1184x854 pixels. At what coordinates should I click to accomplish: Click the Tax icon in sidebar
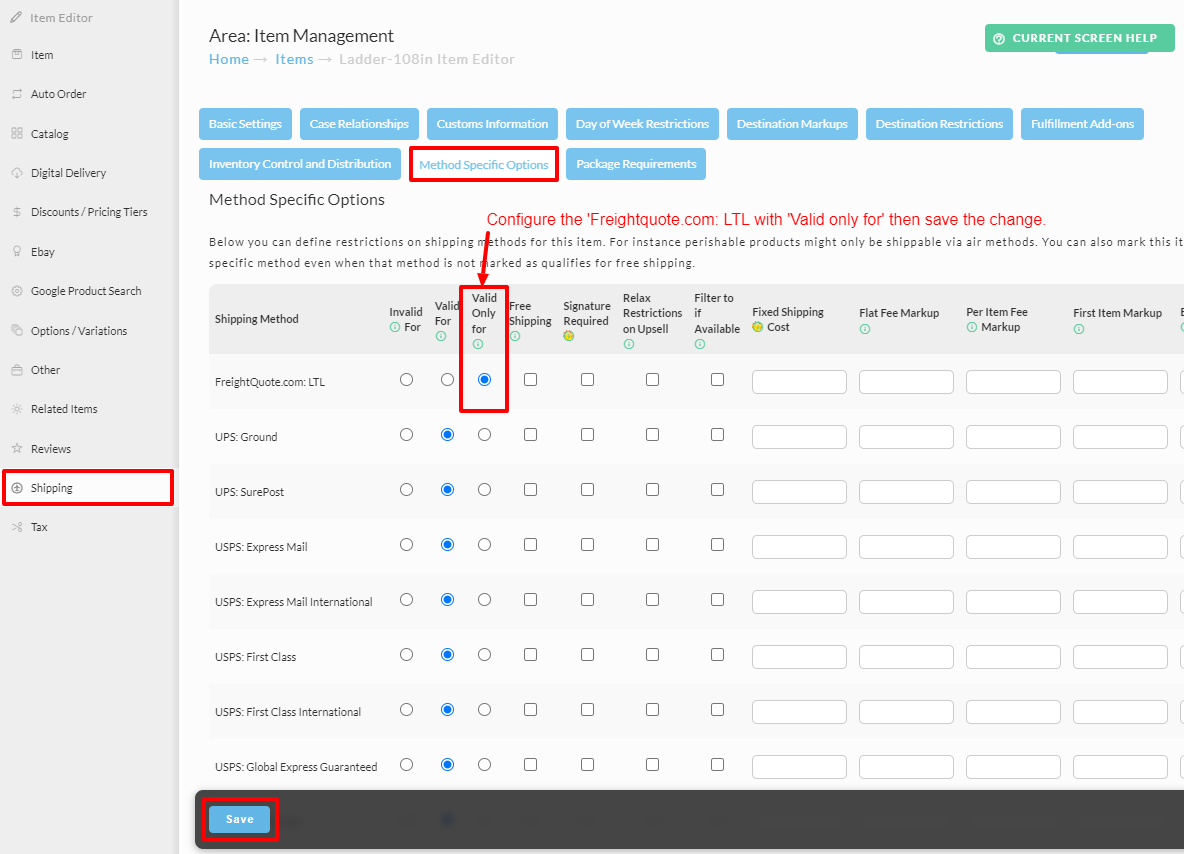[x=17, y=527]
